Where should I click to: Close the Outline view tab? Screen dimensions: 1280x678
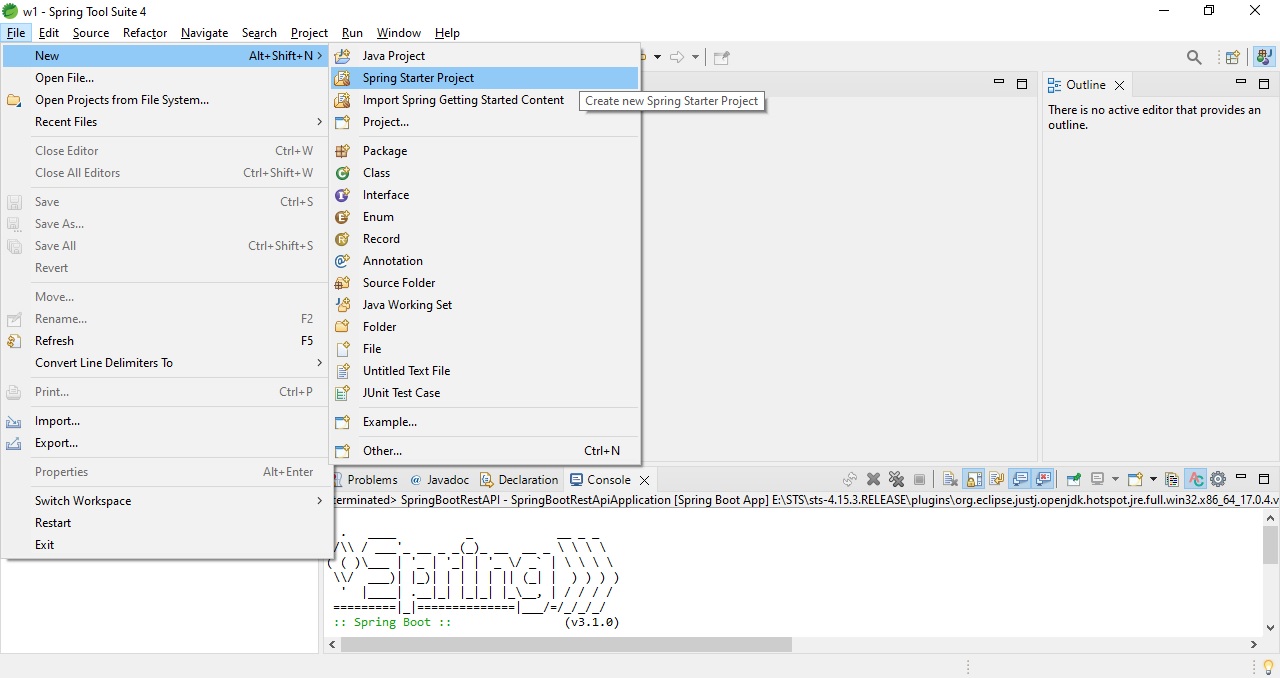coord(1119,86)
